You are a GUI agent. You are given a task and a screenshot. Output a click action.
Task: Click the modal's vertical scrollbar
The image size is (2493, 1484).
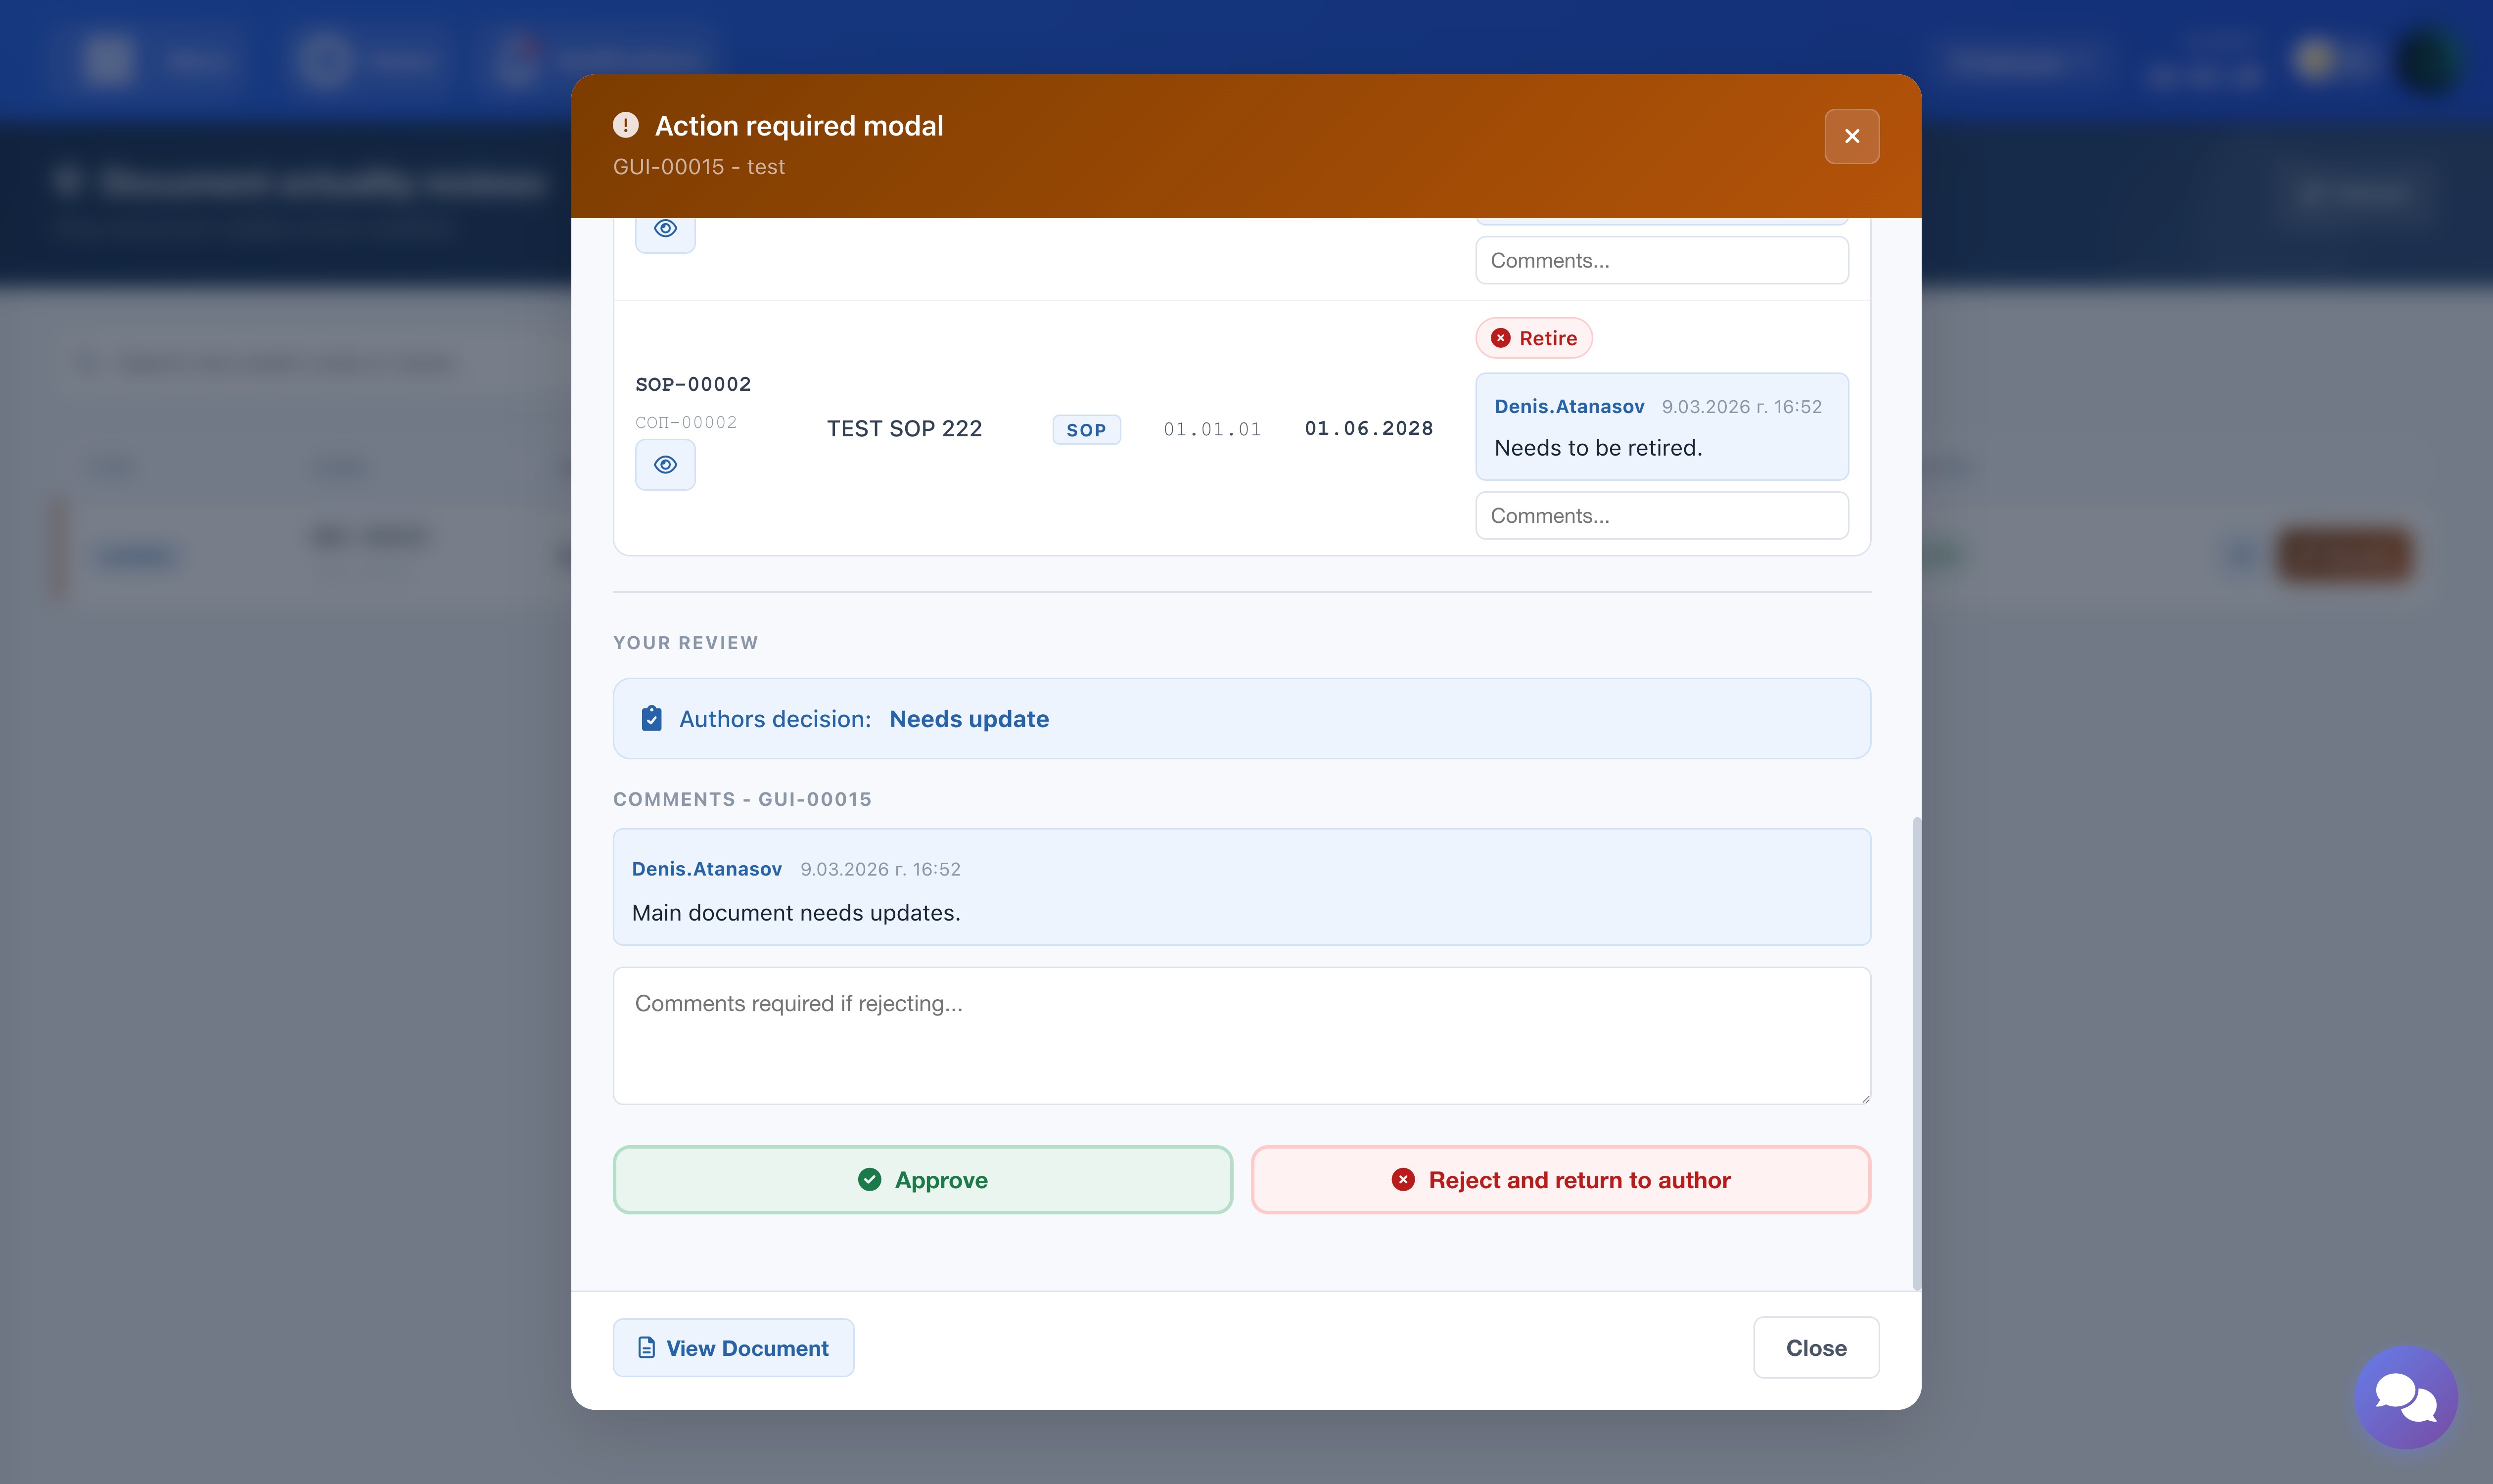[1916, 1050]
